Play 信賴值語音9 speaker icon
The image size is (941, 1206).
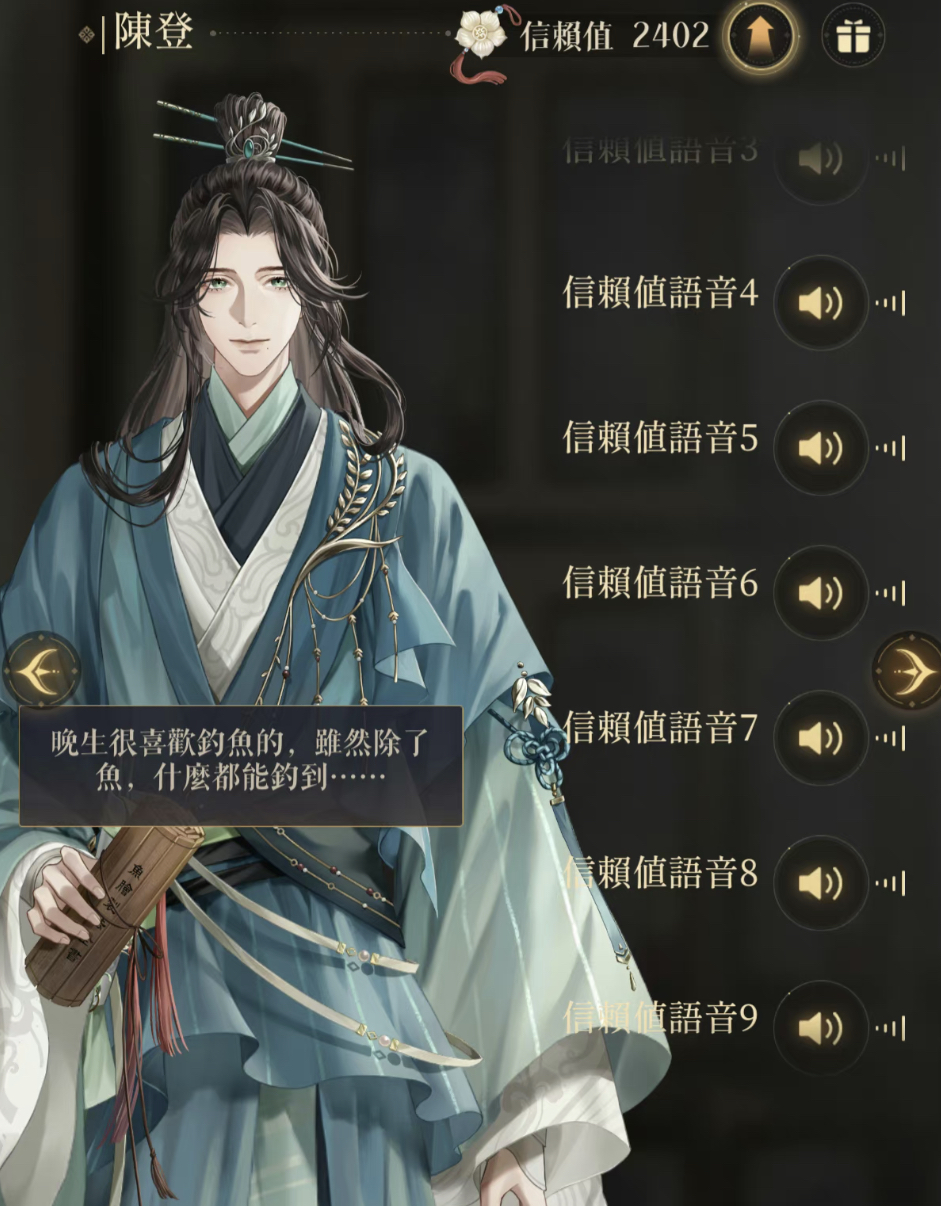tap(821, 1028)
